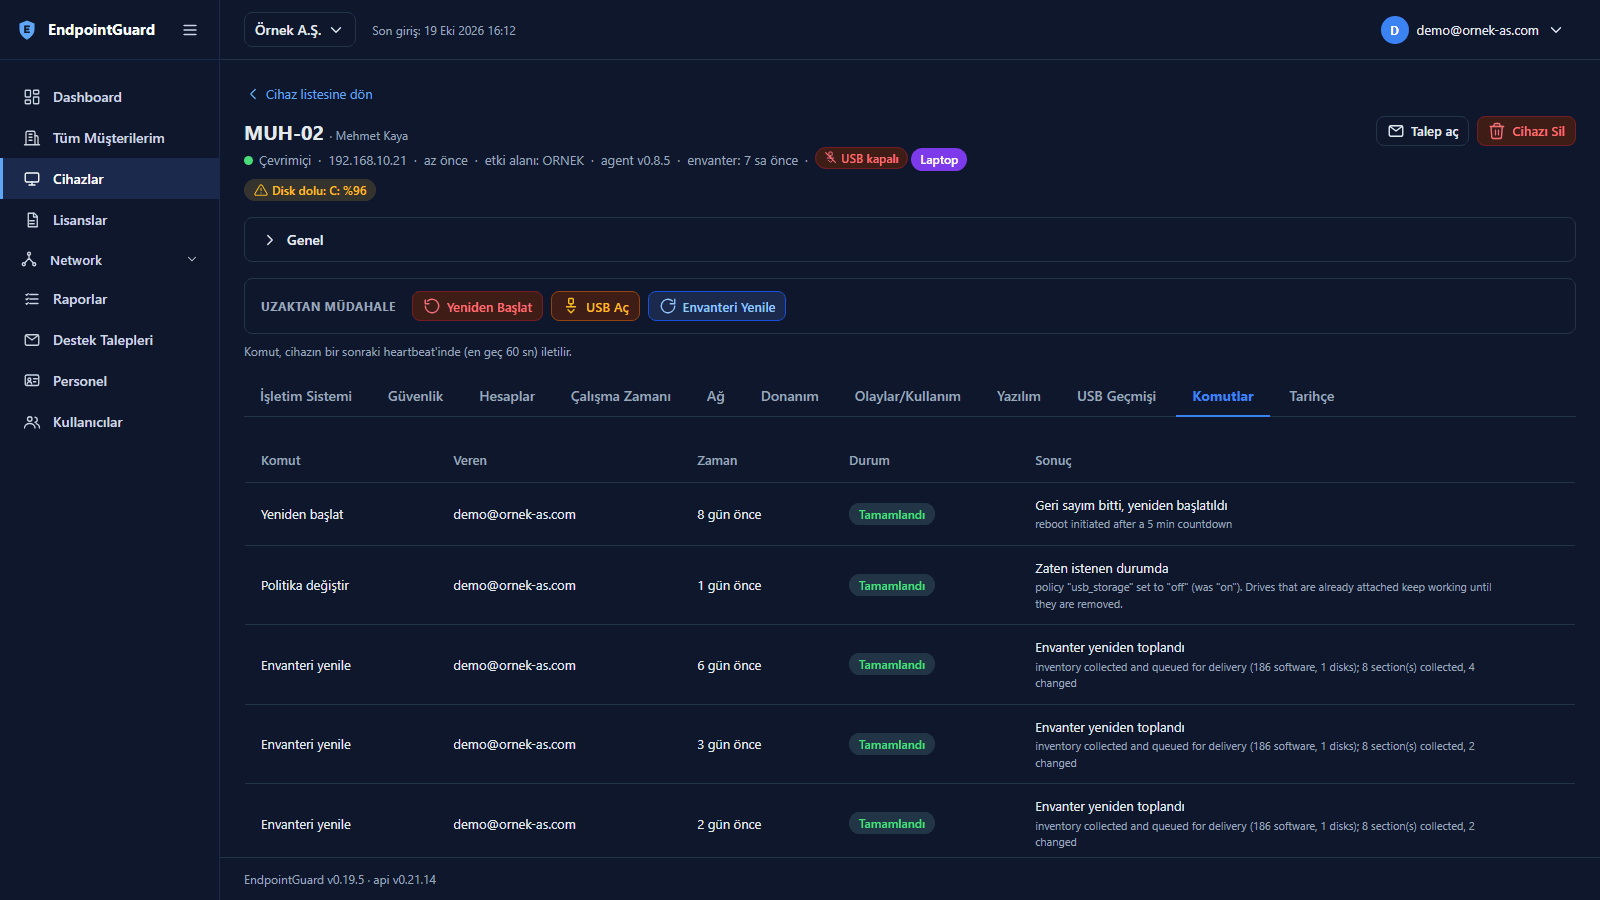1600x900 pixels.
Task: Open Destek Talepleri in sidebar
Action: click(110, 340)
